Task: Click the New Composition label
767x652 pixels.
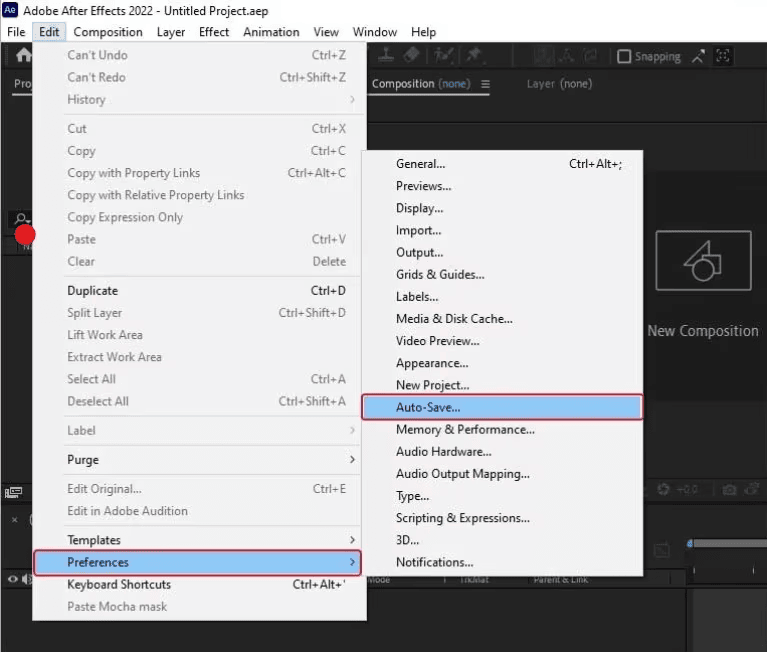Action: tap(702, 331)
